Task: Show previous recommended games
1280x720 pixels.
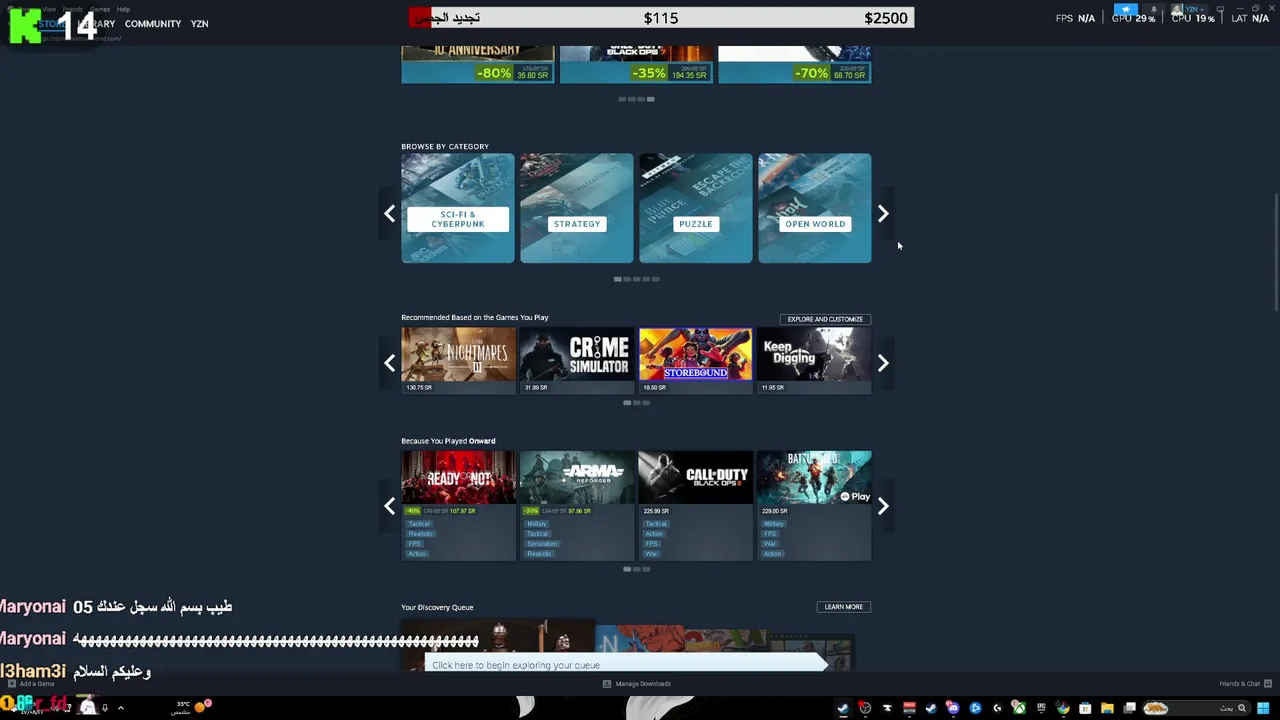Action: click(390, 363)
